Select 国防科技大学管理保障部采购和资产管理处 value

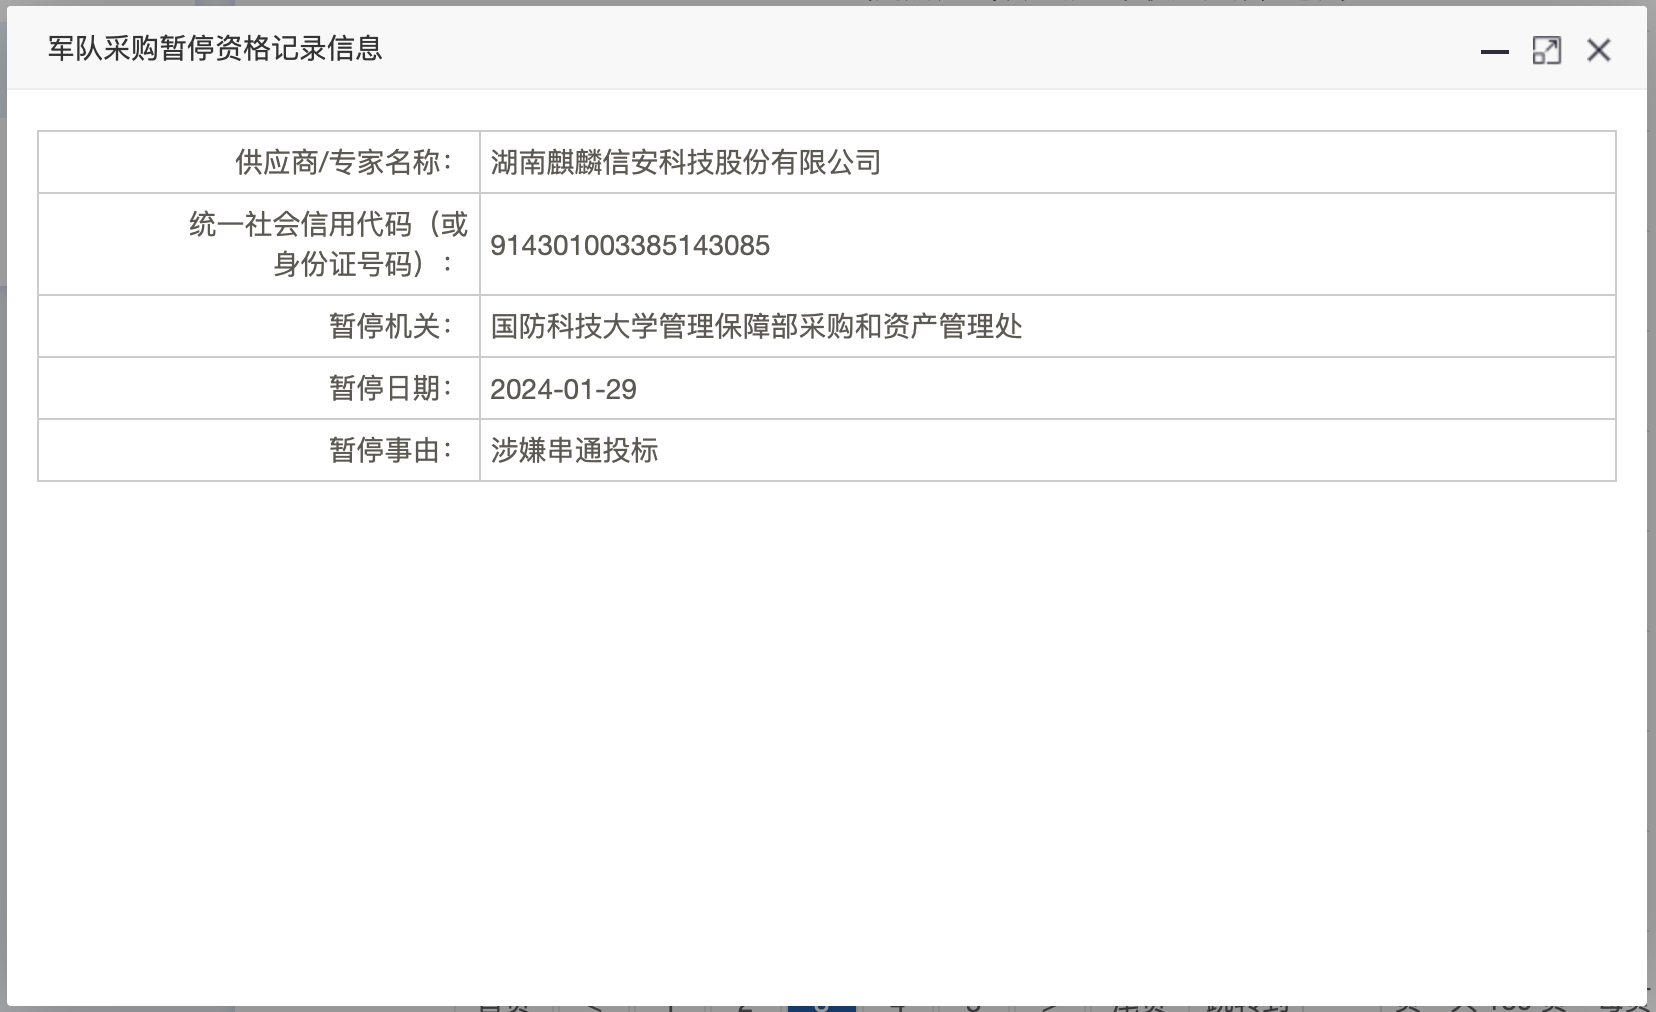point(756,326)
